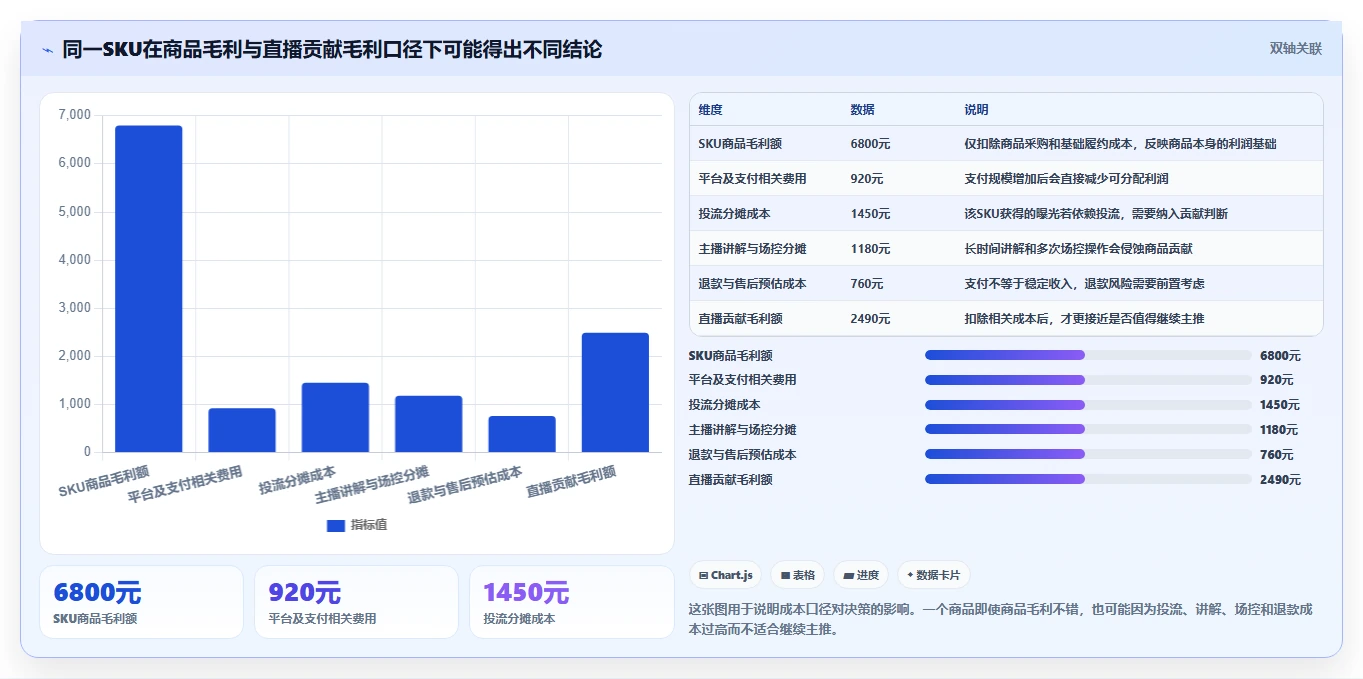This screenshot has width=1363, height=679.
Task: Click table cell SKU商品毛利额
Action: coord(740,144)
